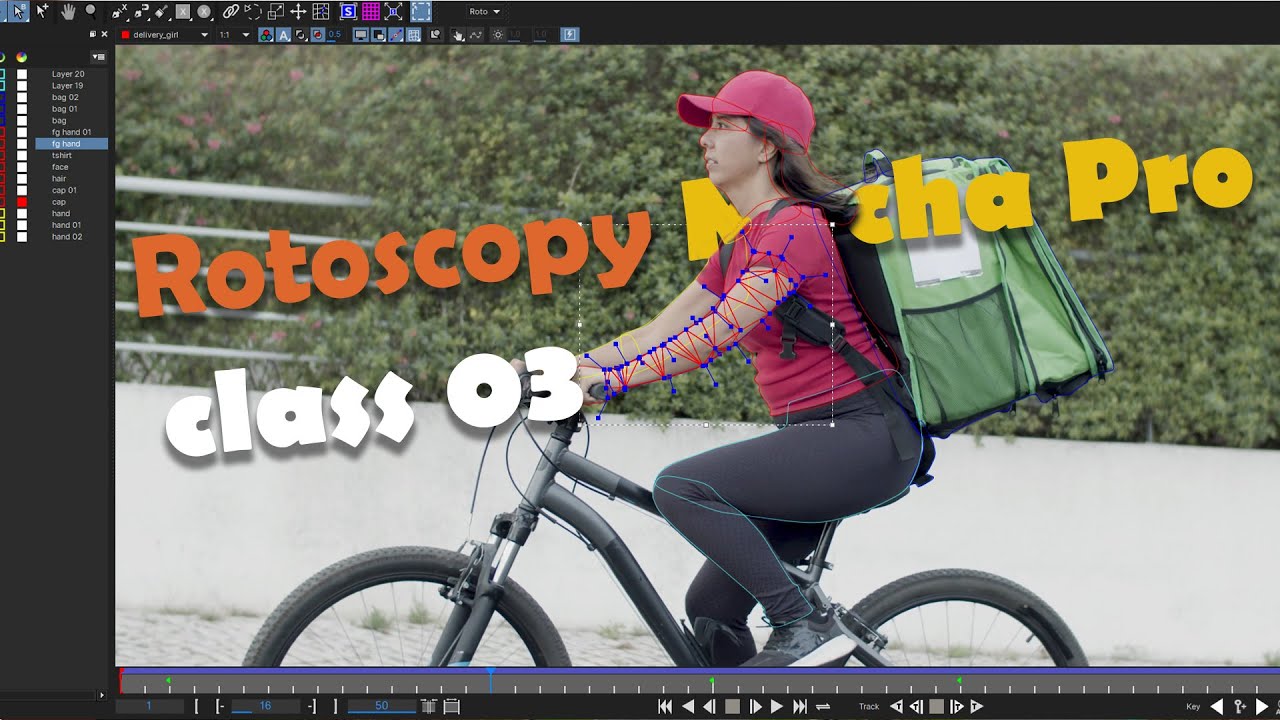The image size is (1280, 720).
Task: Select the hand 01 layer
Action: click(67, 225)
